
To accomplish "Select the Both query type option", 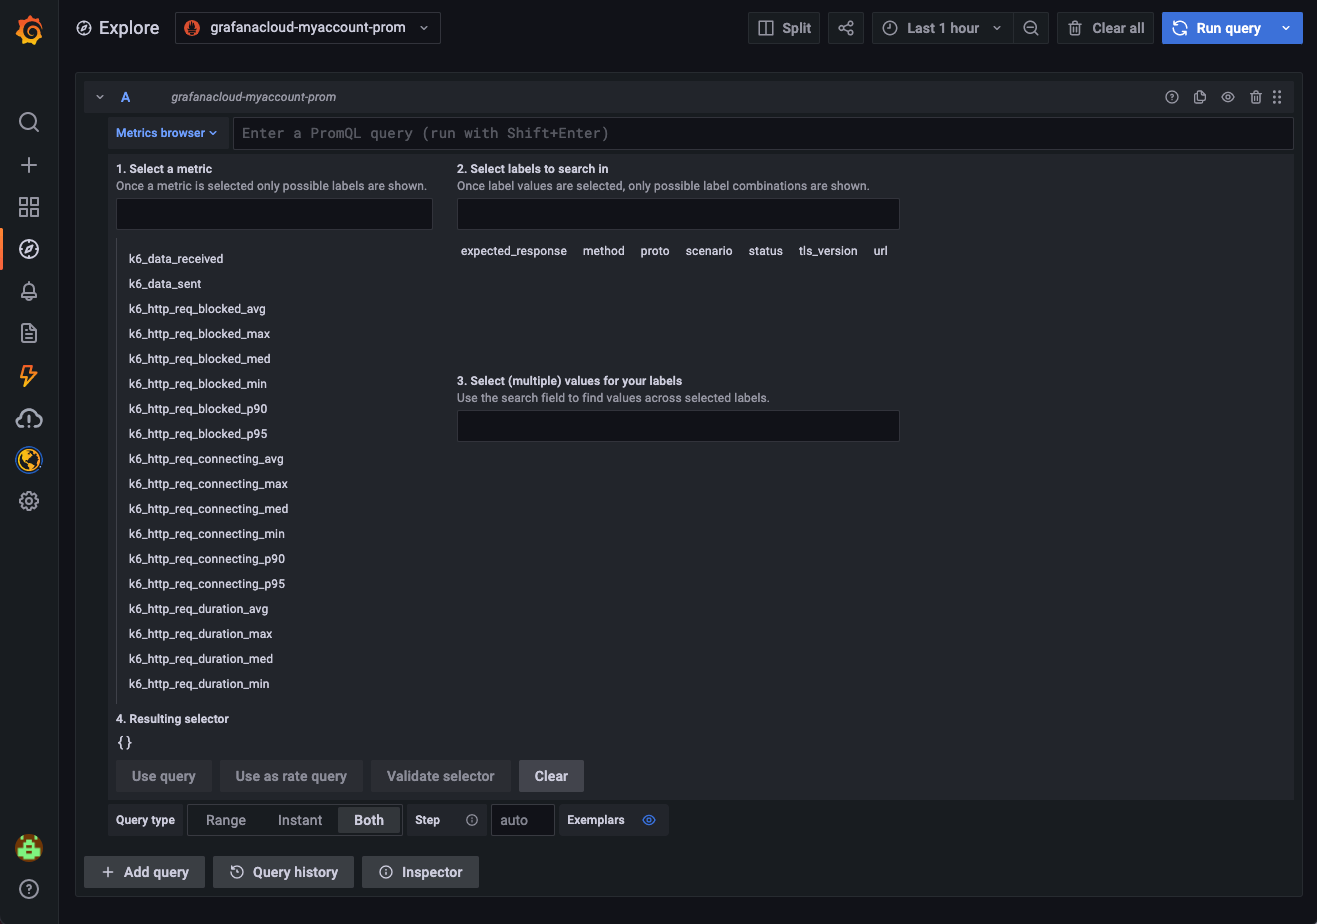I will coord(368,819).
